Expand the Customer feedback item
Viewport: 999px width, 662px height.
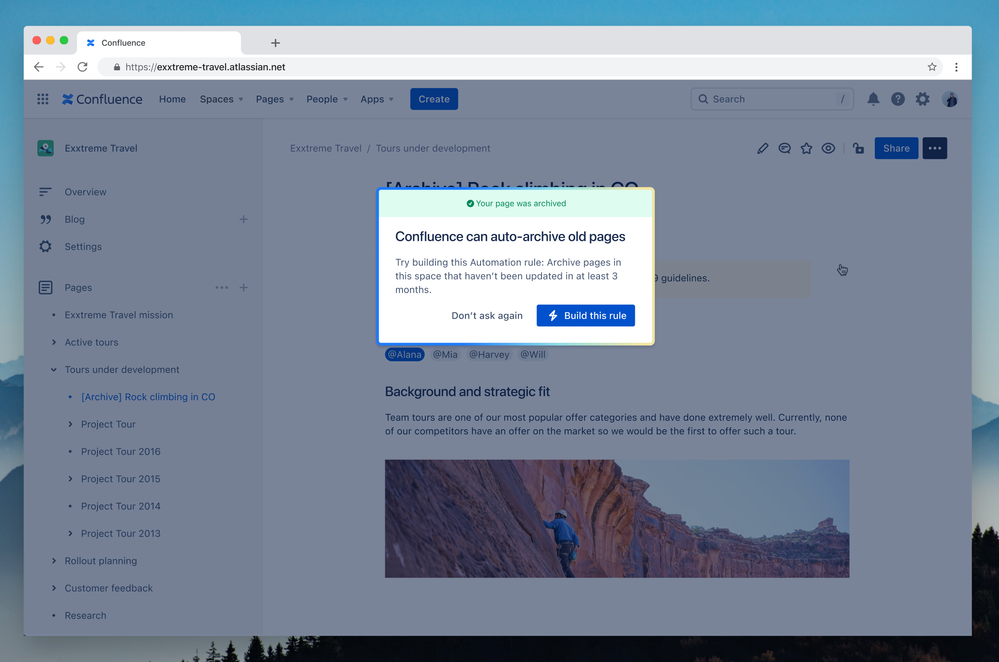54,588
